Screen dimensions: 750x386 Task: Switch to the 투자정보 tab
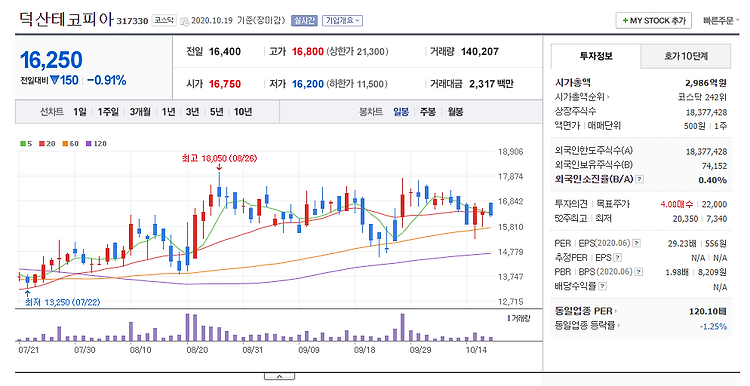click(x=596, y=56)
